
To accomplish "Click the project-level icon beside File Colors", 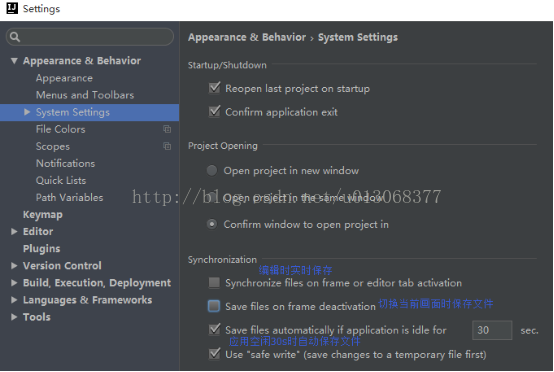I will click(x=167, y=129).
